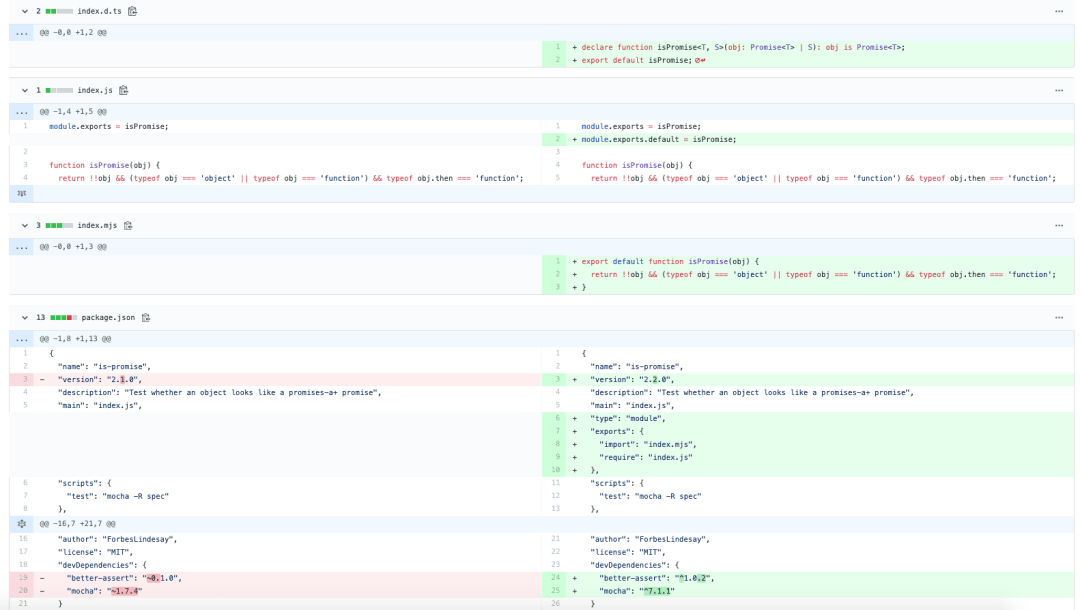Screen dimensions: 1080x610
Task: Copy the package.json file path
Action: click(x=146, y=317)
